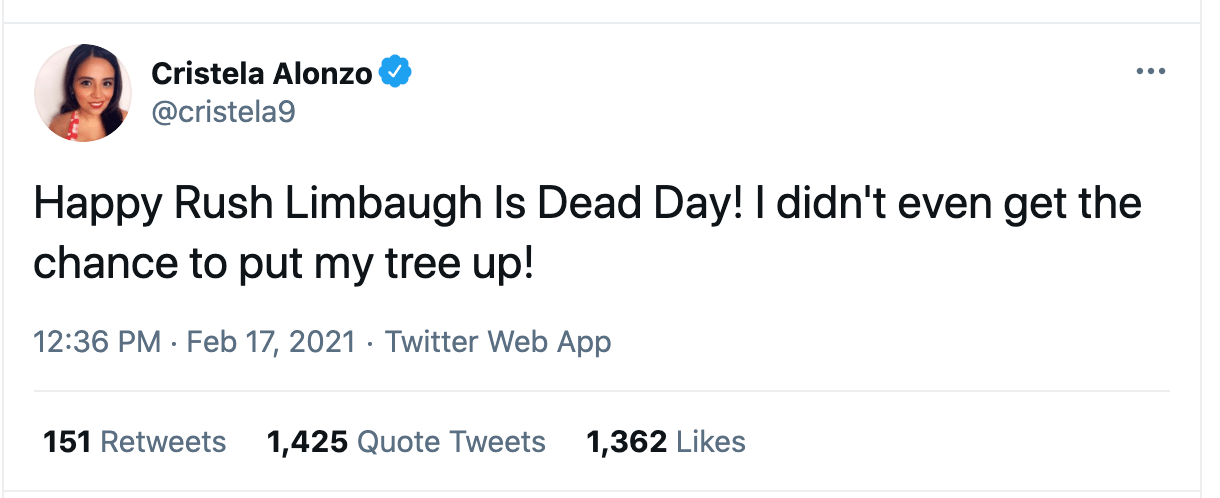
Task: Click the number 151 in the stats
Action: coord(68,442)
